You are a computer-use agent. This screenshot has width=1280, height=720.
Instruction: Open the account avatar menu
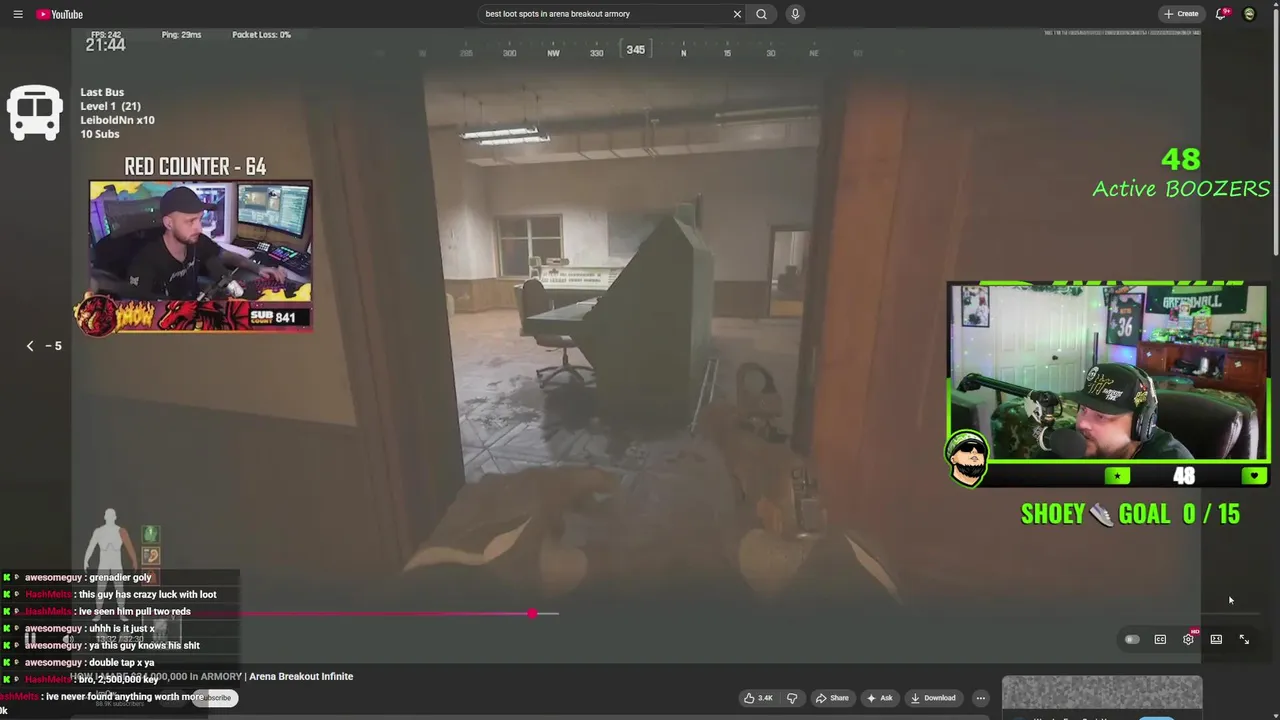pos(1249,14)
